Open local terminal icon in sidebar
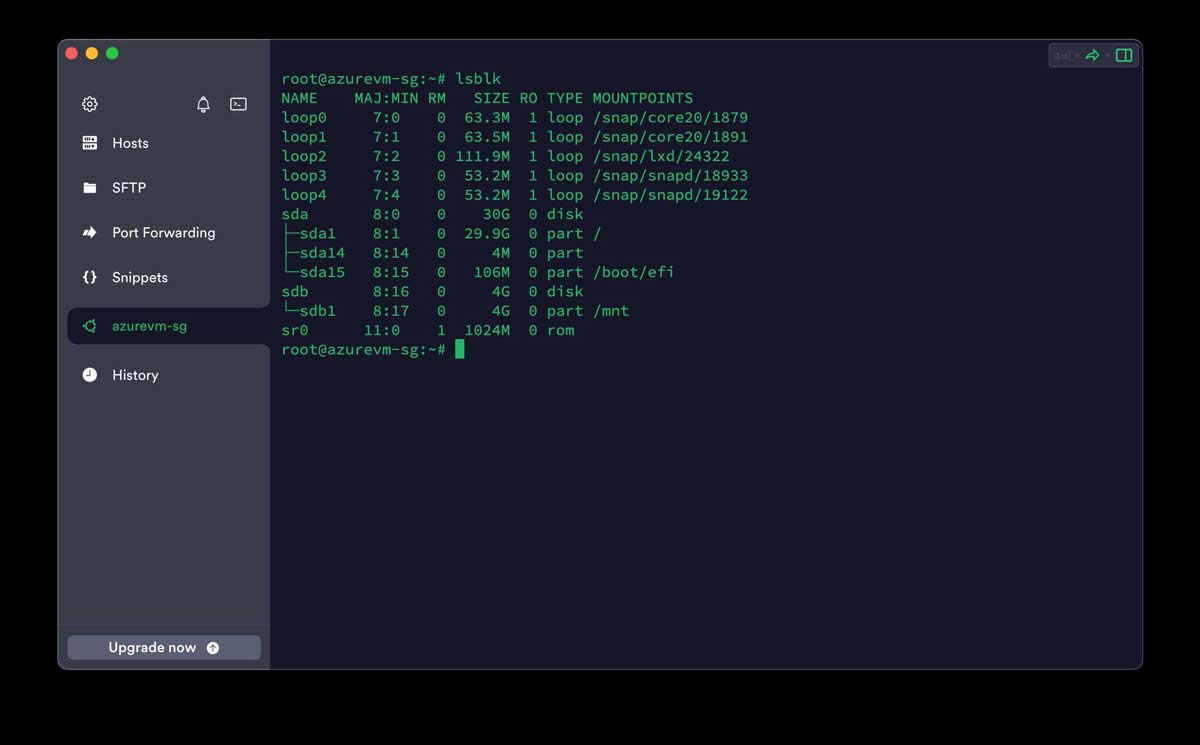Screen dimensions: 1200x745 coord(238,104)
